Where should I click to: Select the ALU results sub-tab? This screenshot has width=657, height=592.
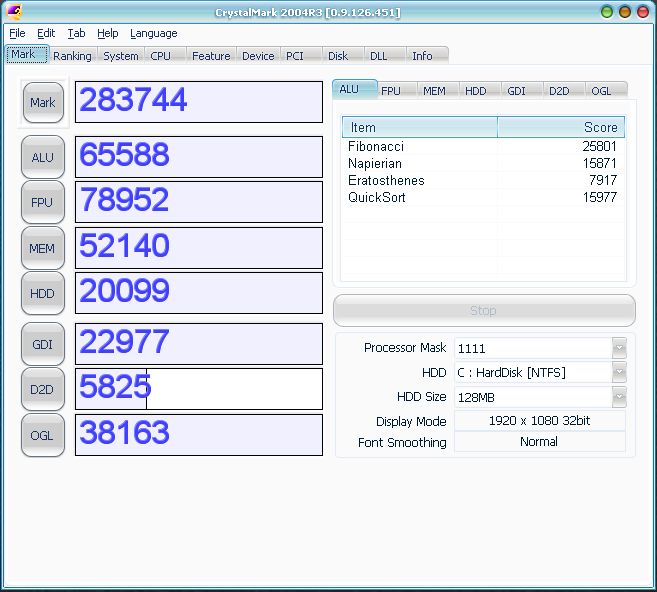pos(354,89)
